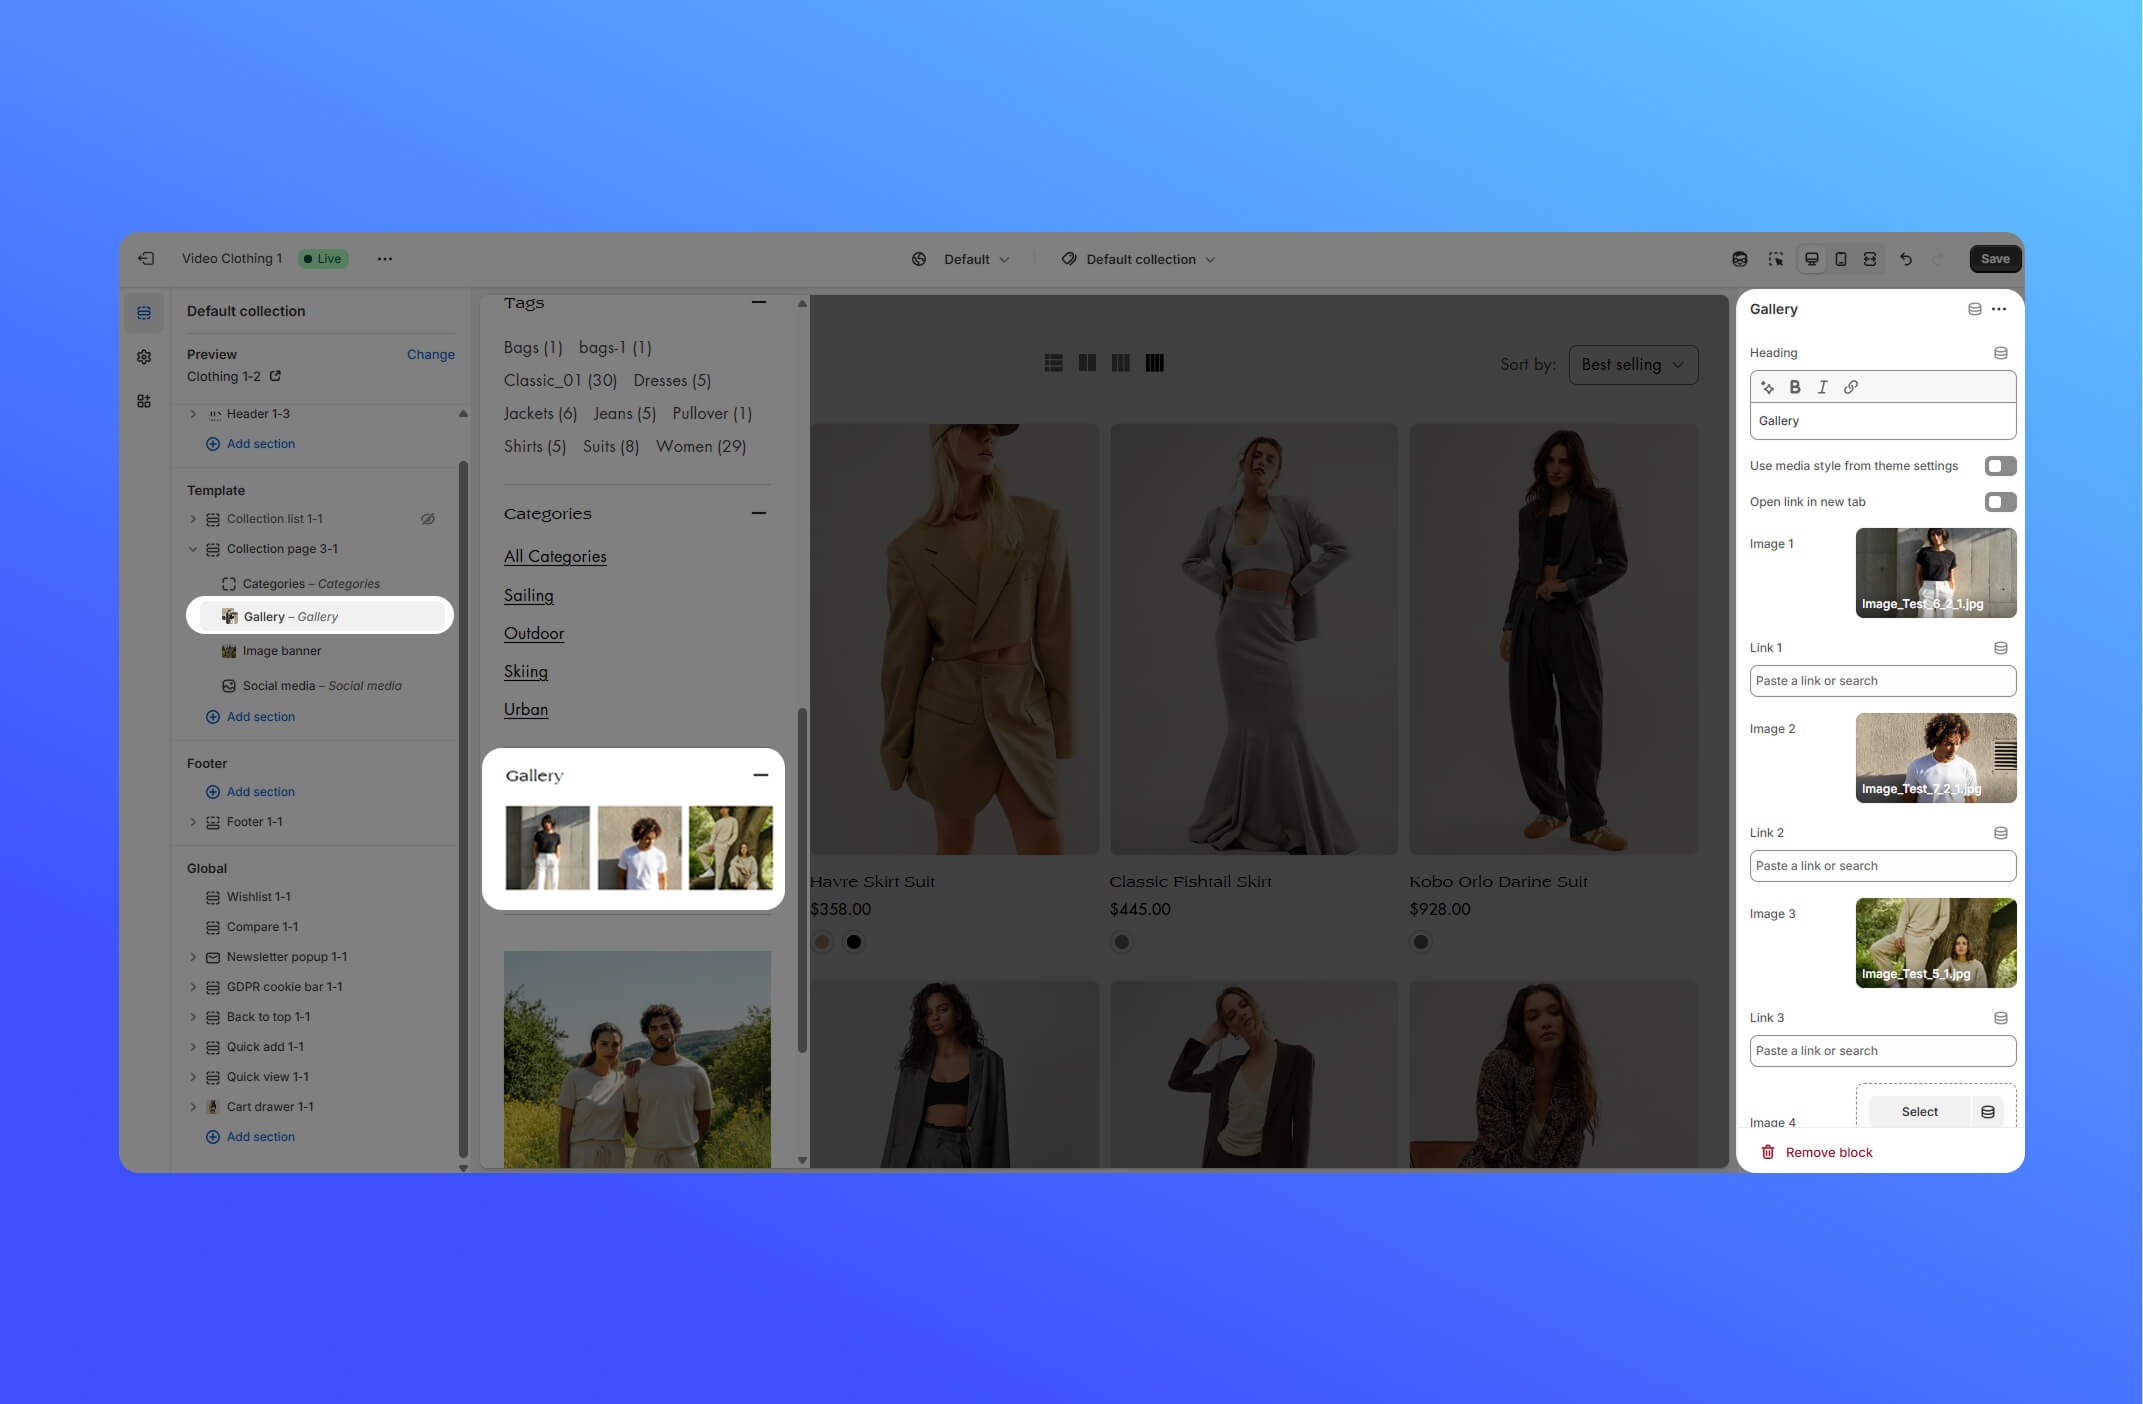
Task: Click the AI generate text sparkle icon
Action: [x=1768, y=387]
